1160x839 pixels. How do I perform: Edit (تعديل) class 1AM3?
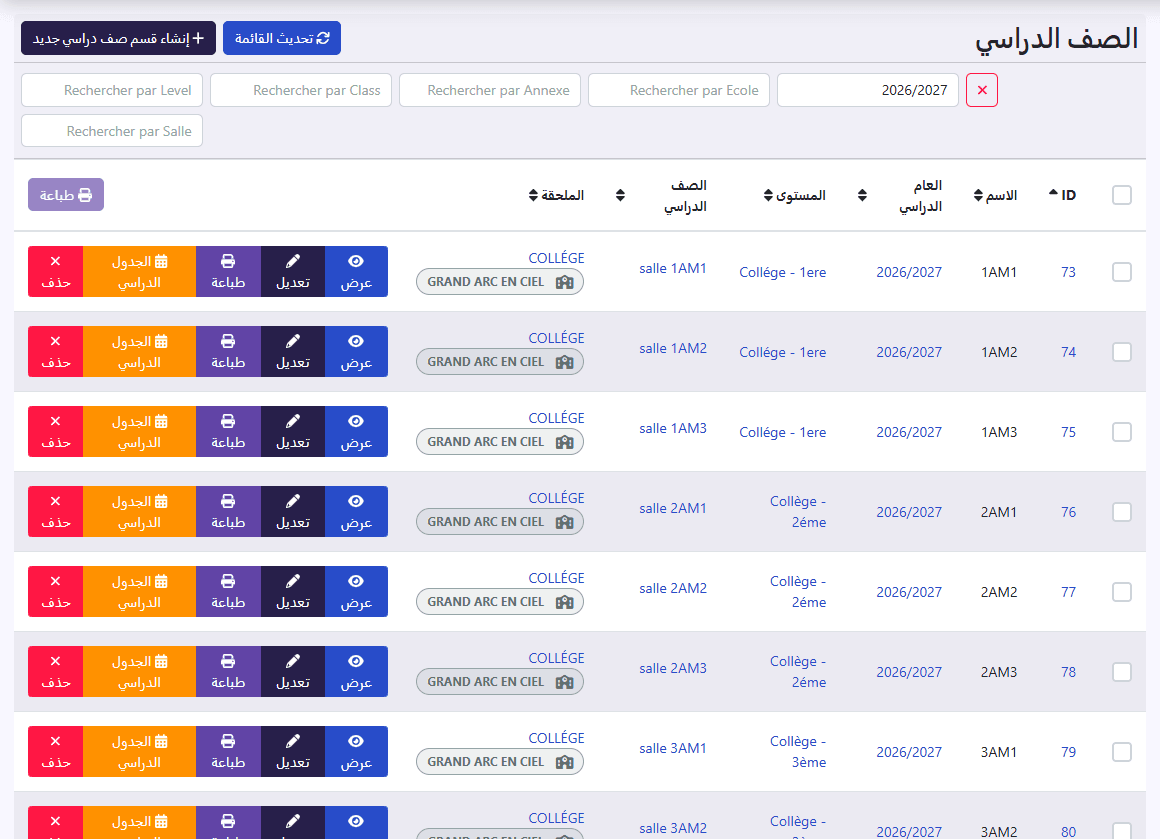tap(293, 431)
